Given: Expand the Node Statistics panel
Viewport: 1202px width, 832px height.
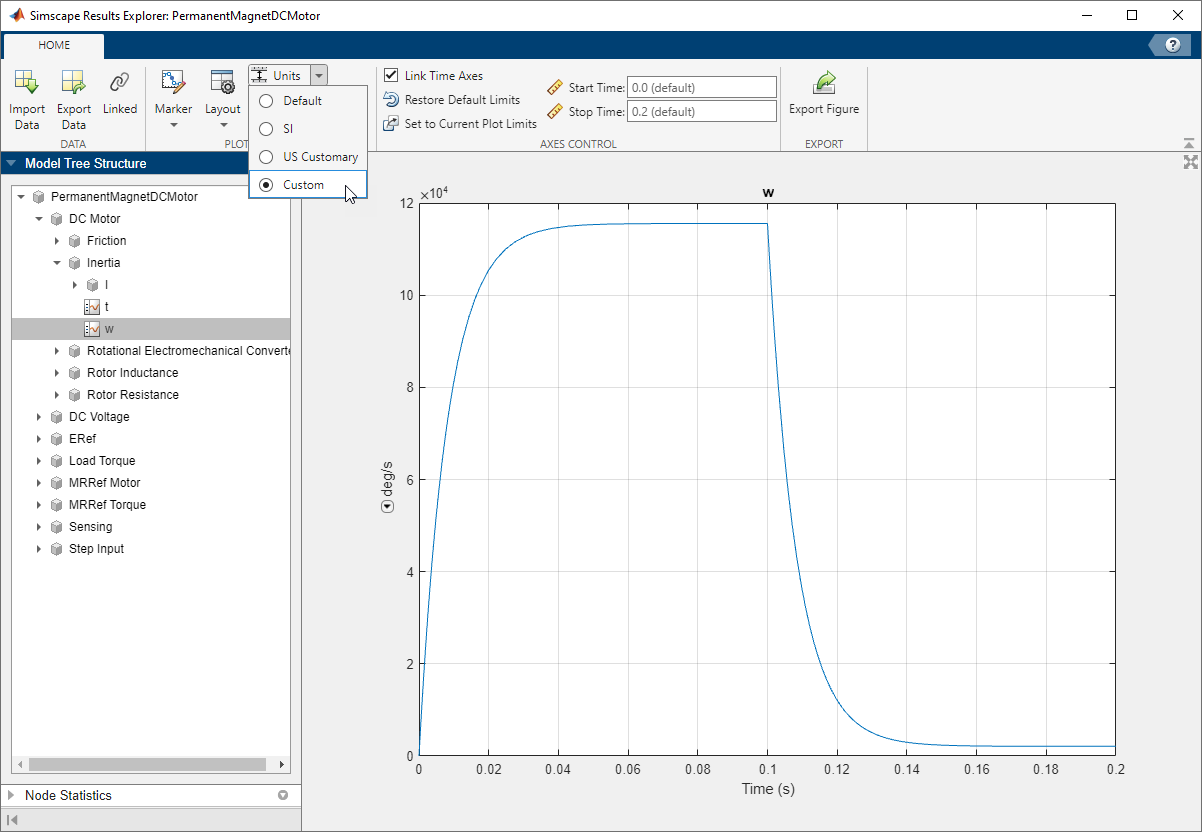Looking at the screenshot, I should [12, 796].
